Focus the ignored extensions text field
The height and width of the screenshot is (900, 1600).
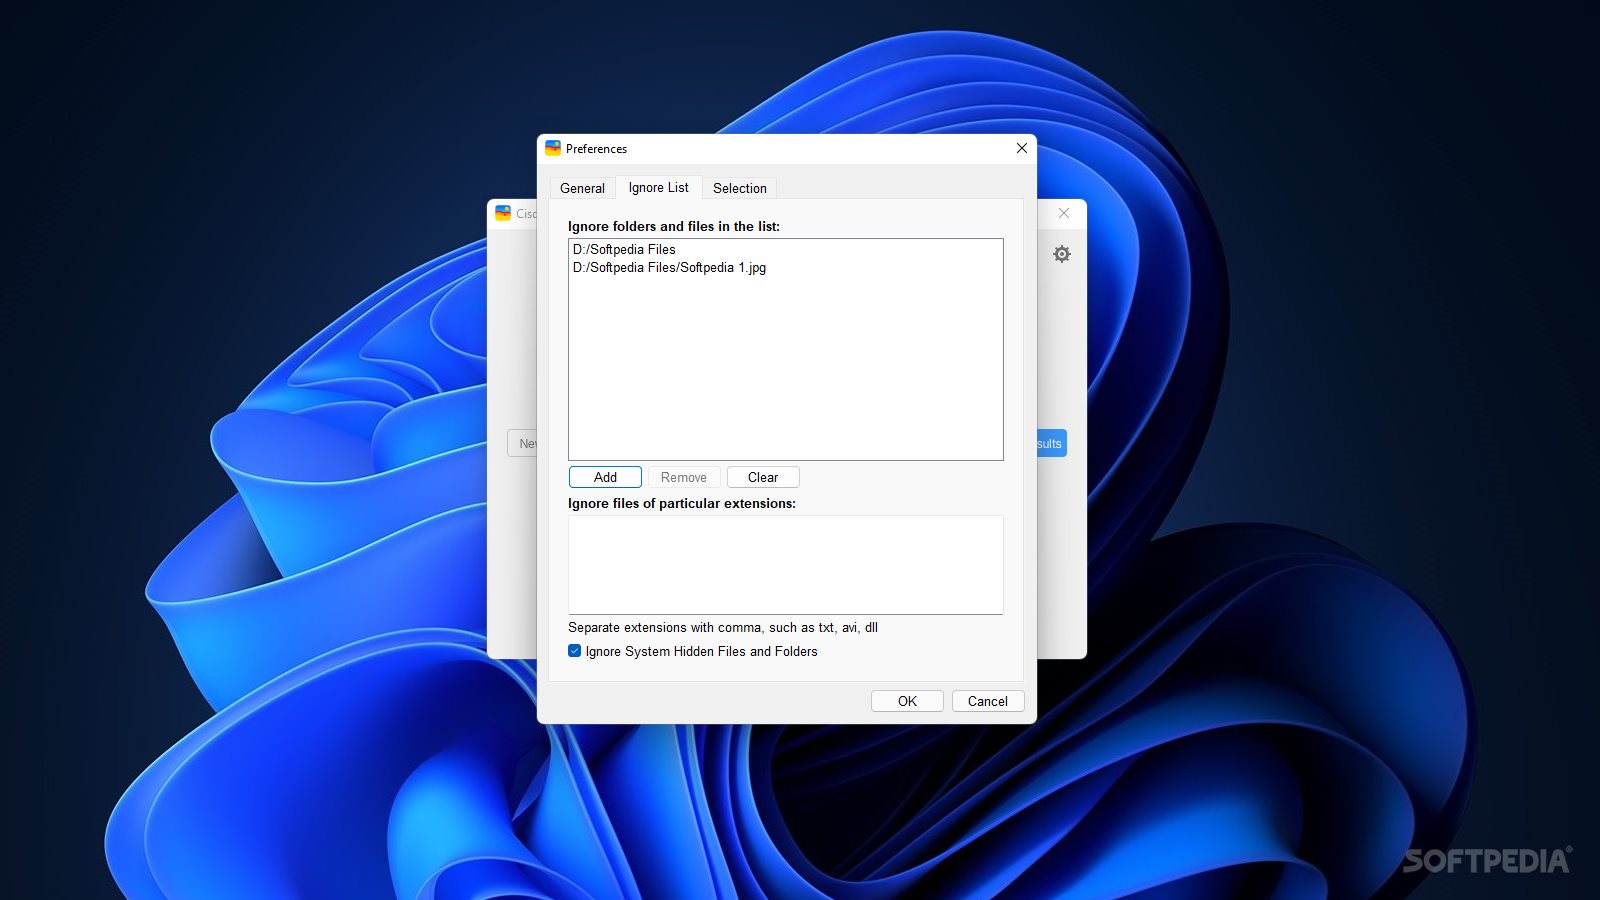[786, 565]
